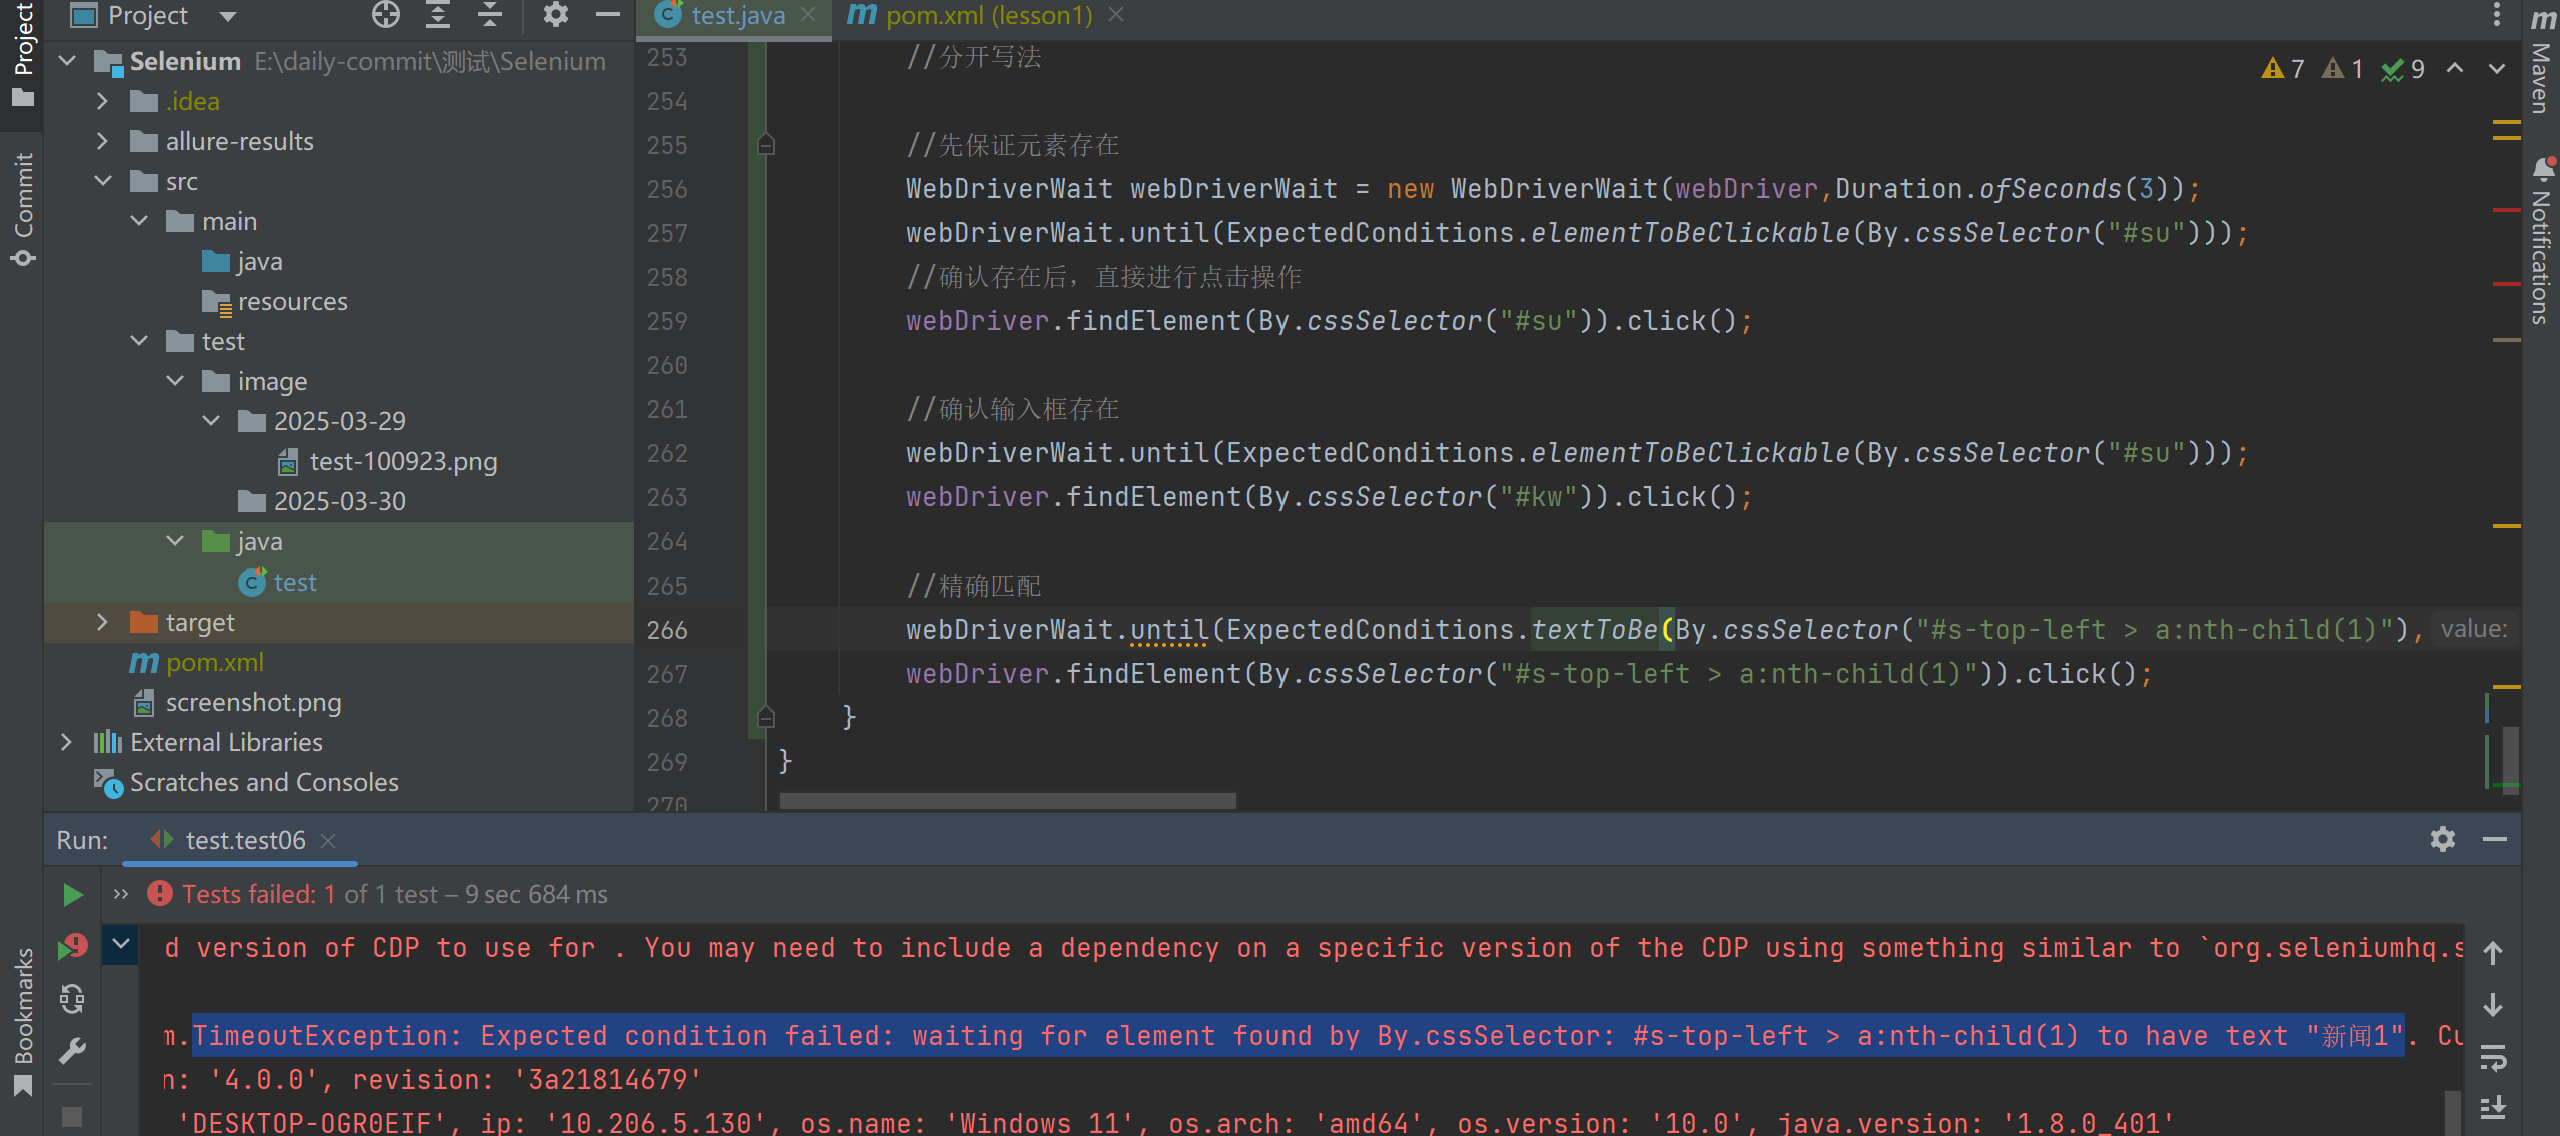This screenshot has width=2560, height=1136.
Task: Toggle auto-test rerun icon in Run panel
Action: click(72, 998)
